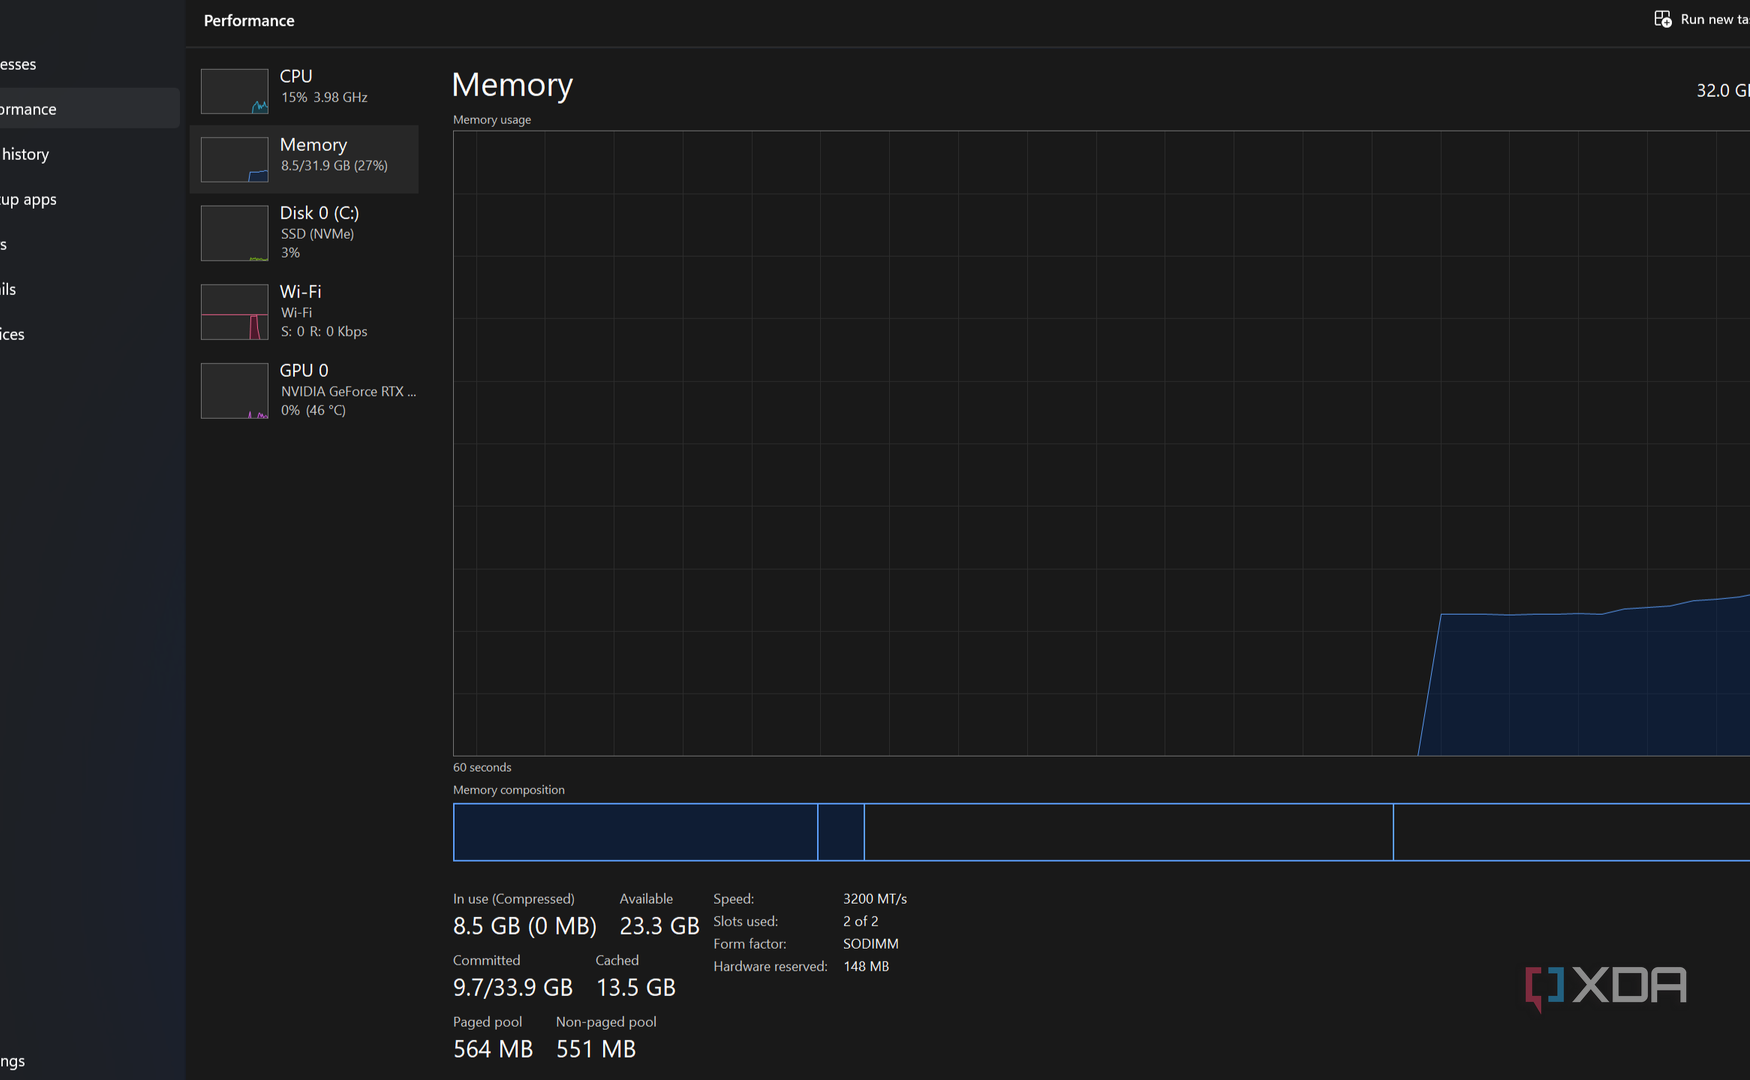Click the 60 seconds graph label
This screenshot has width=1750, height=1080.
[x=482, y=767]
